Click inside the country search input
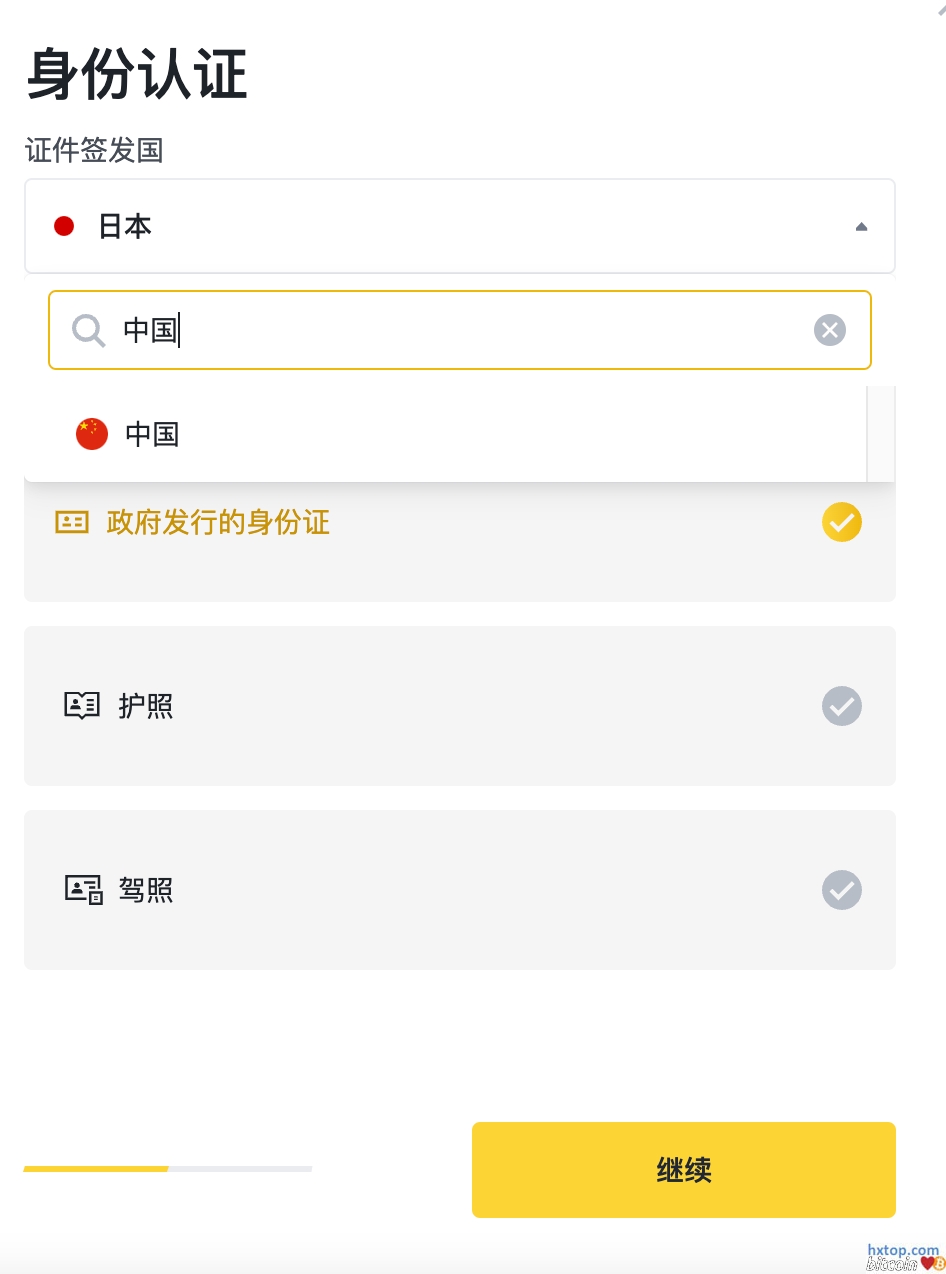This screenshot has height=1274, width=946. point(459,330)
